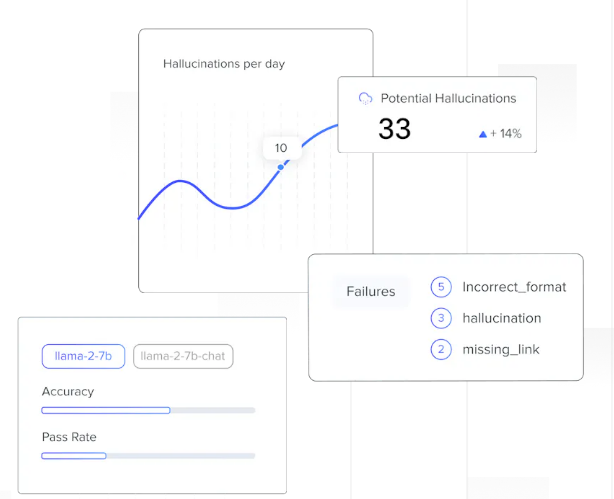This screenshot has width=614, height=499.
Task: Click the large number 33
Action: (394, 129)
